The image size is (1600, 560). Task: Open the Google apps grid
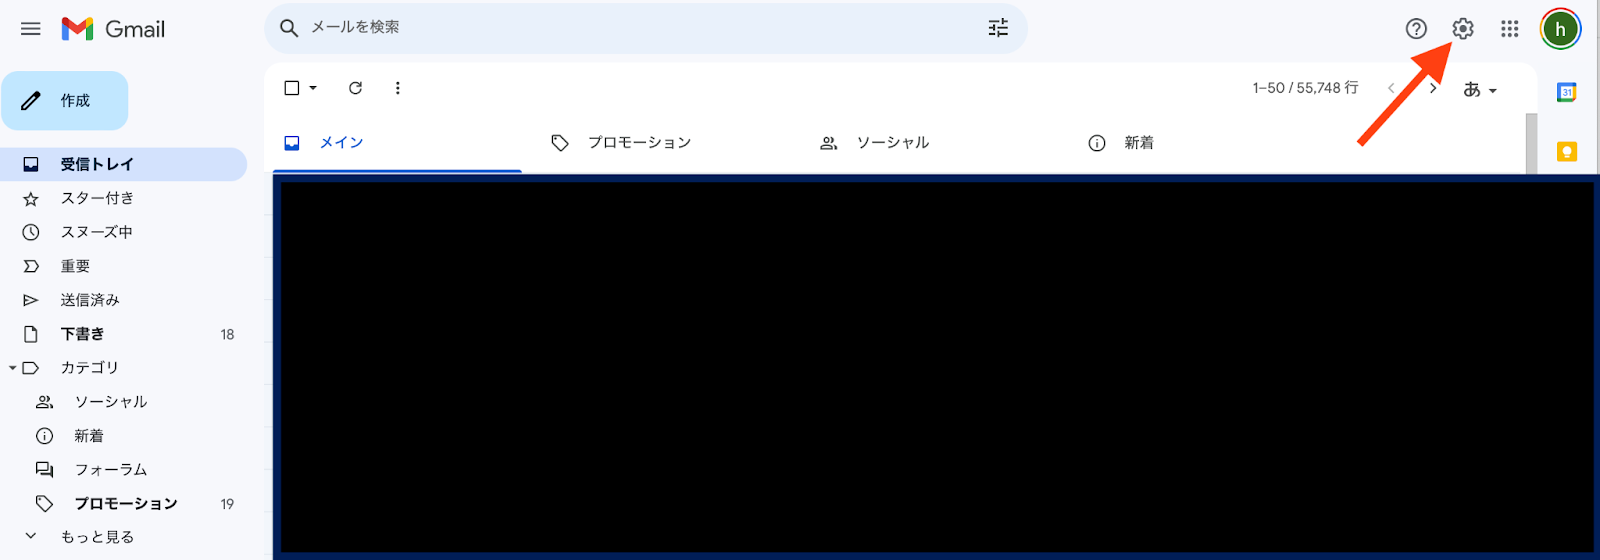tap(1510, 29)
